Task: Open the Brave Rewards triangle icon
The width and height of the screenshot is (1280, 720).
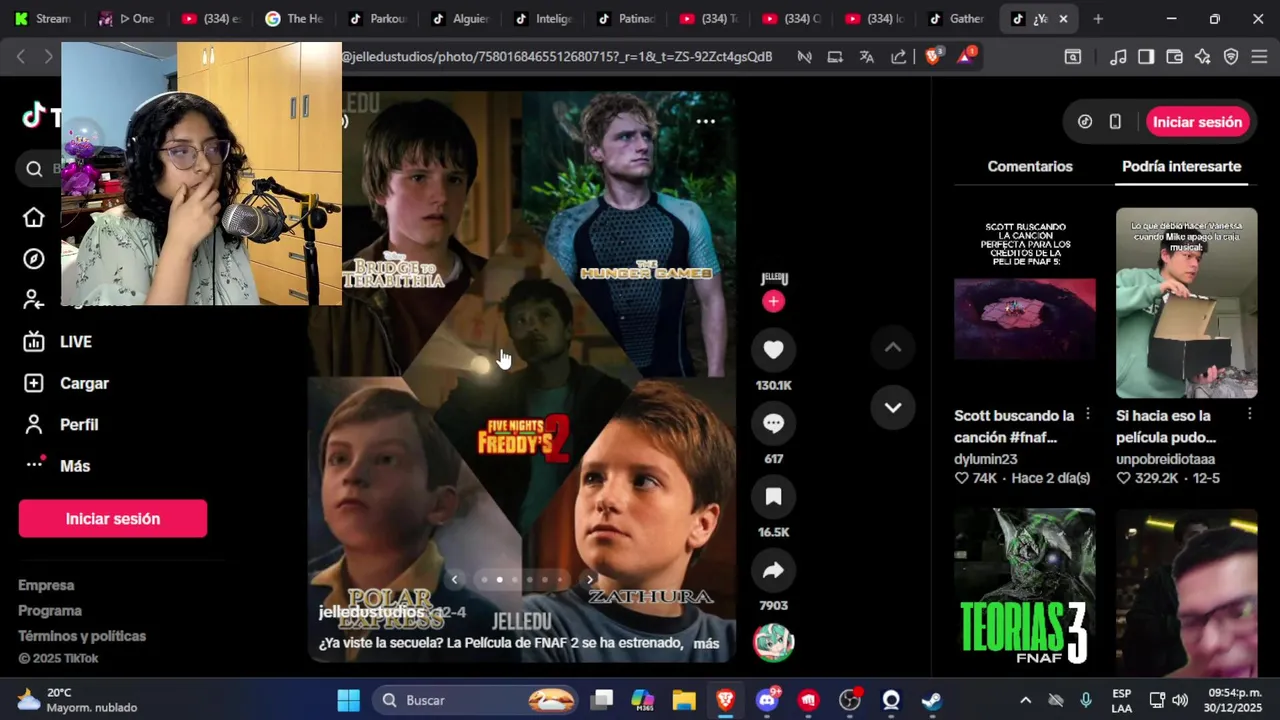Action: (x=966, y=57)
